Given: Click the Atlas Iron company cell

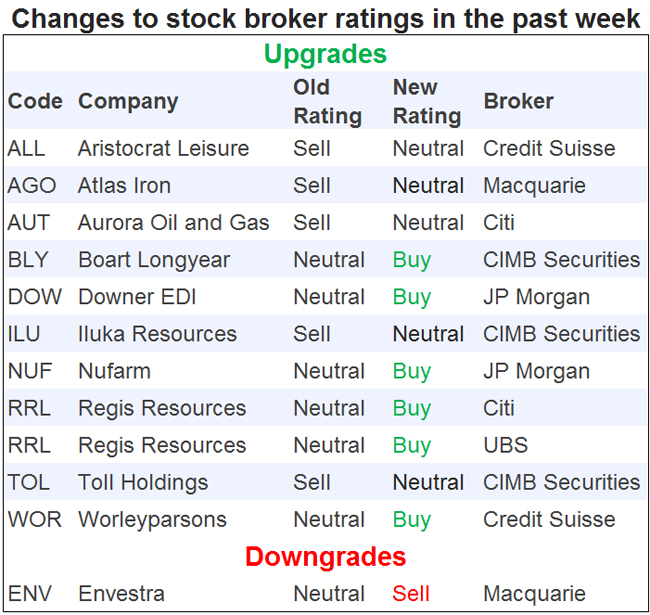Looking at the screenshot, I should click(x=124, y=185).
